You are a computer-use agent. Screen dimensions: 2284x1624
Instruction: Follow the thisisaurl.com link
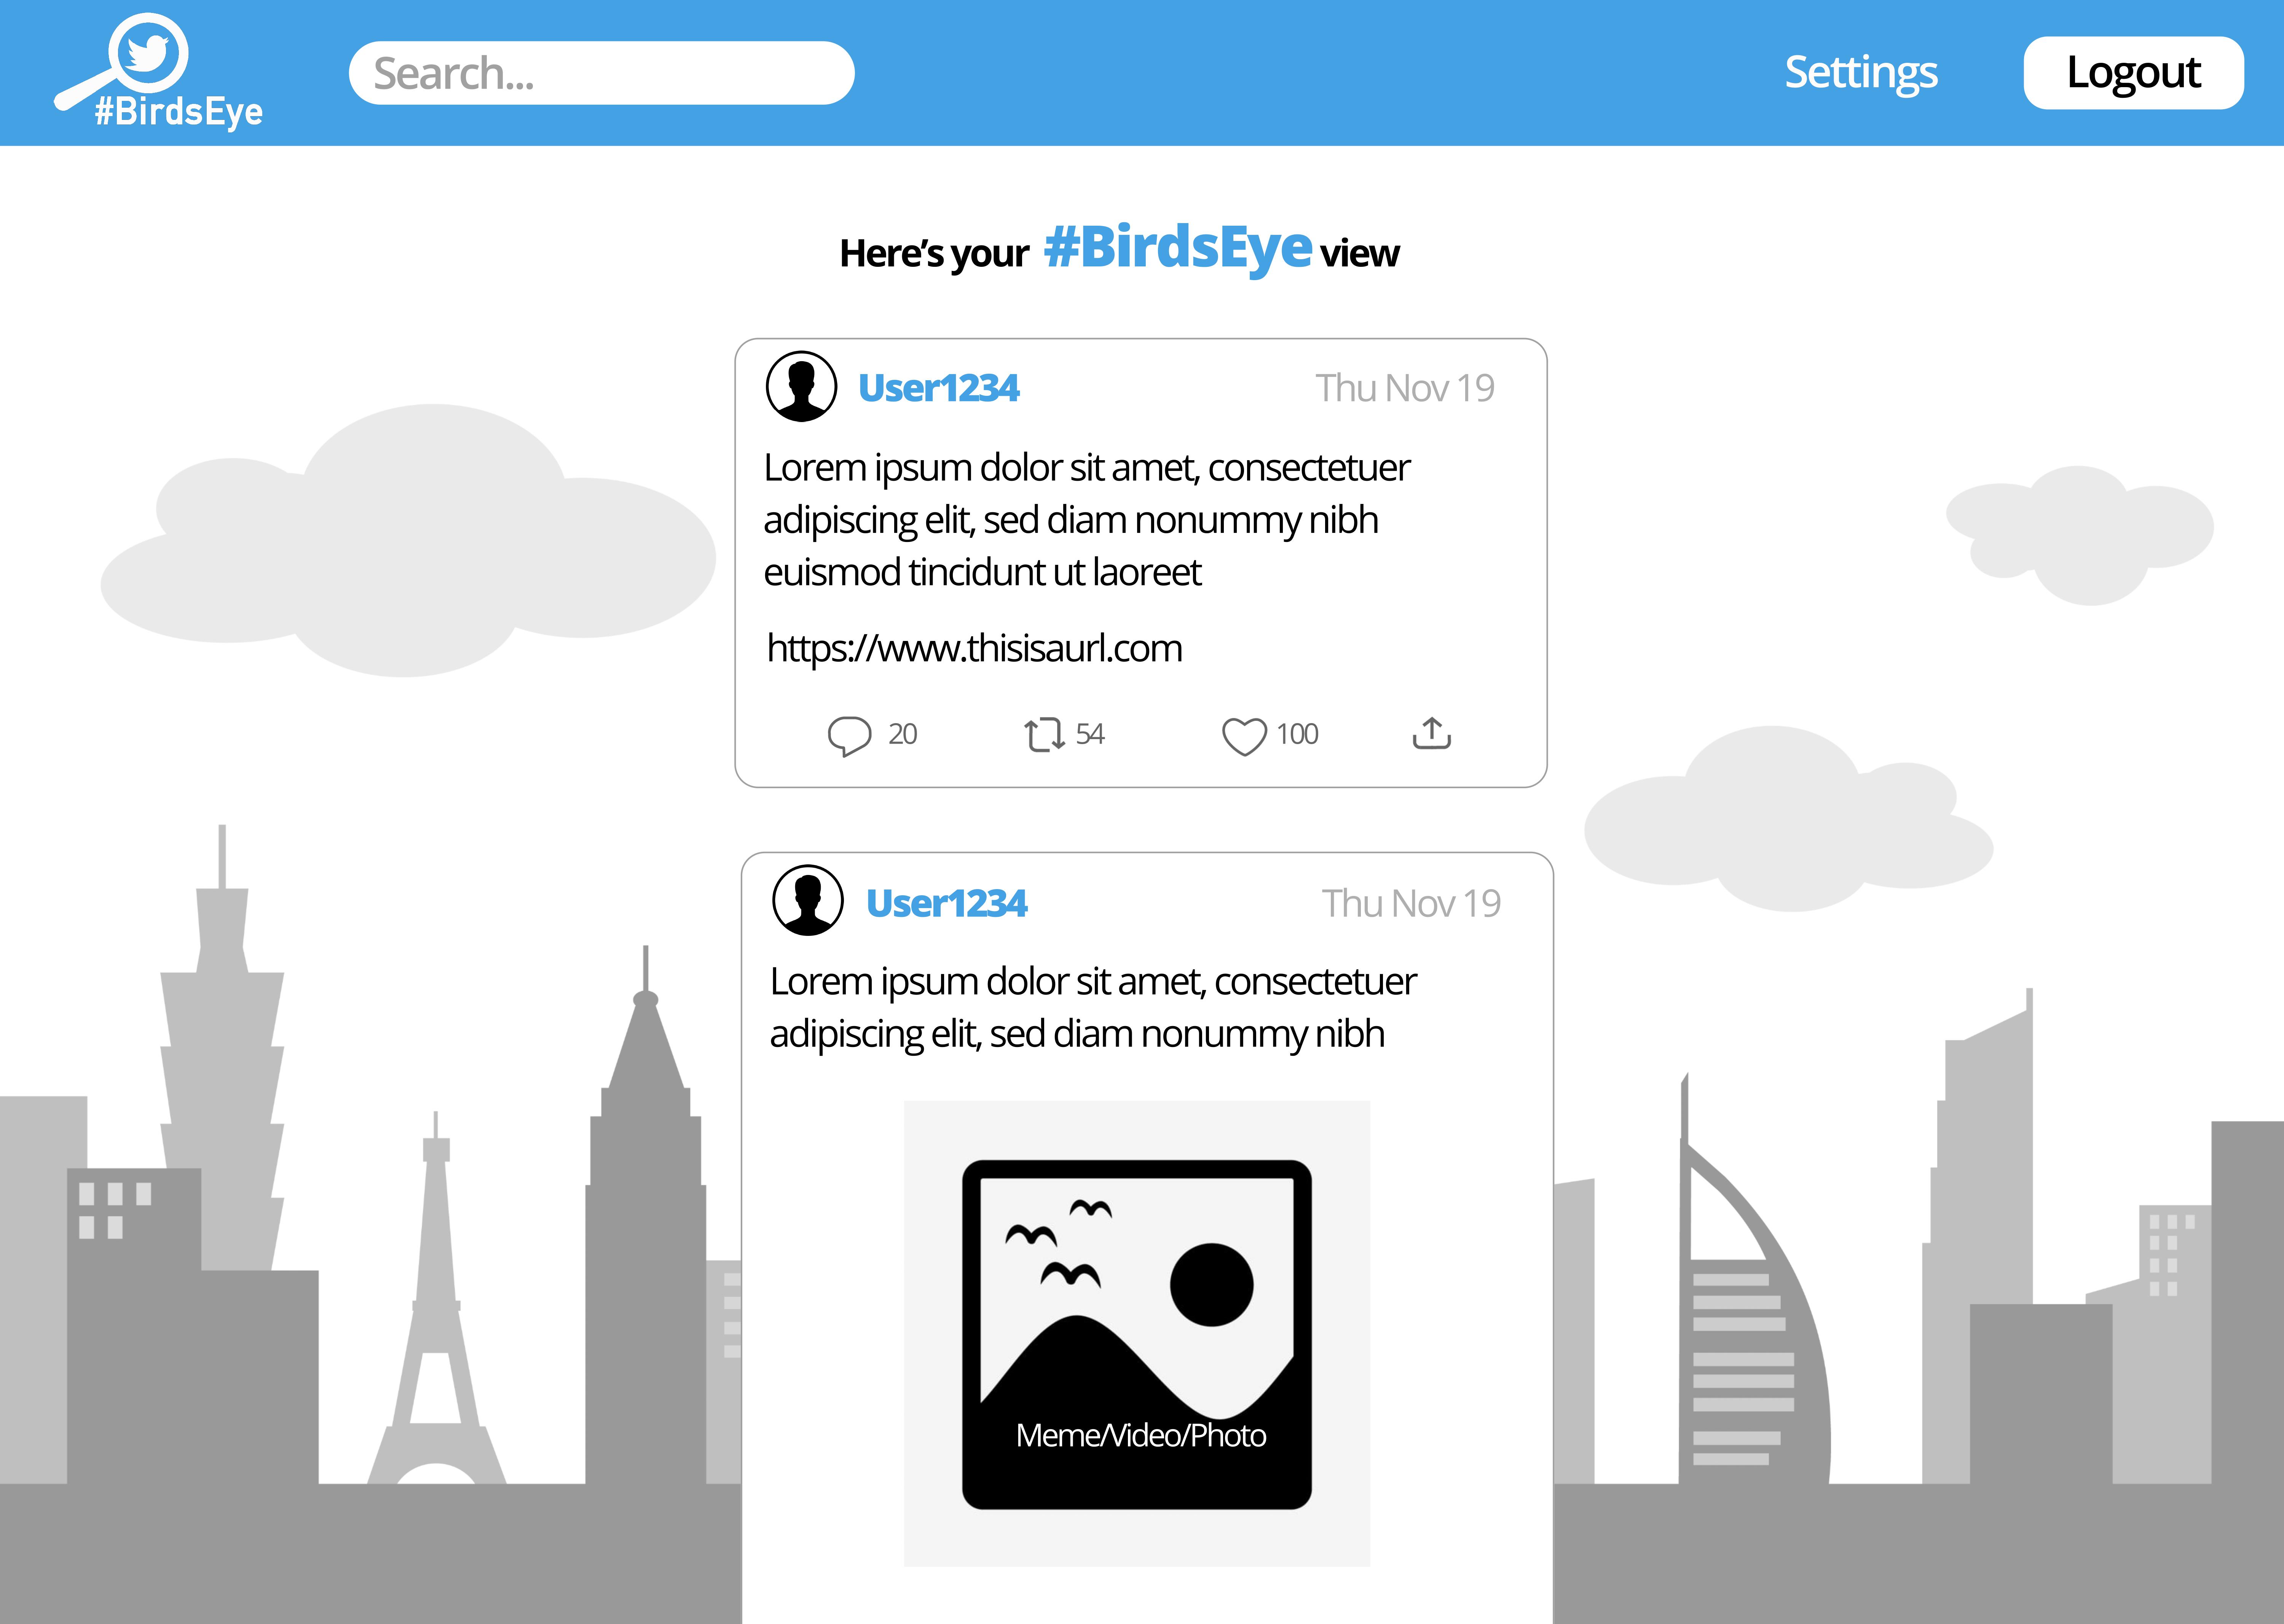[974, 648]
